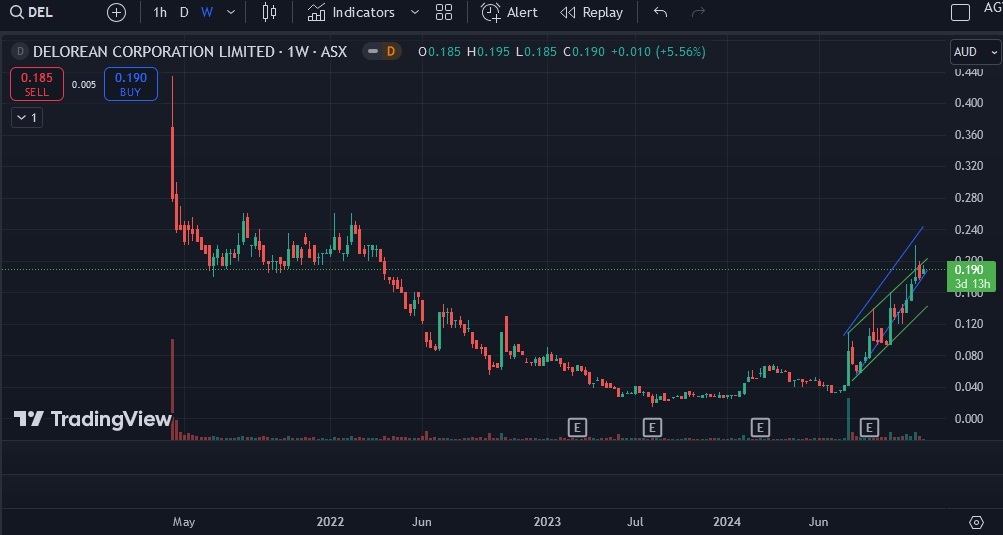Expand favorite indicators dropdown arrow

pyautogui.click(x=415, y=12)
